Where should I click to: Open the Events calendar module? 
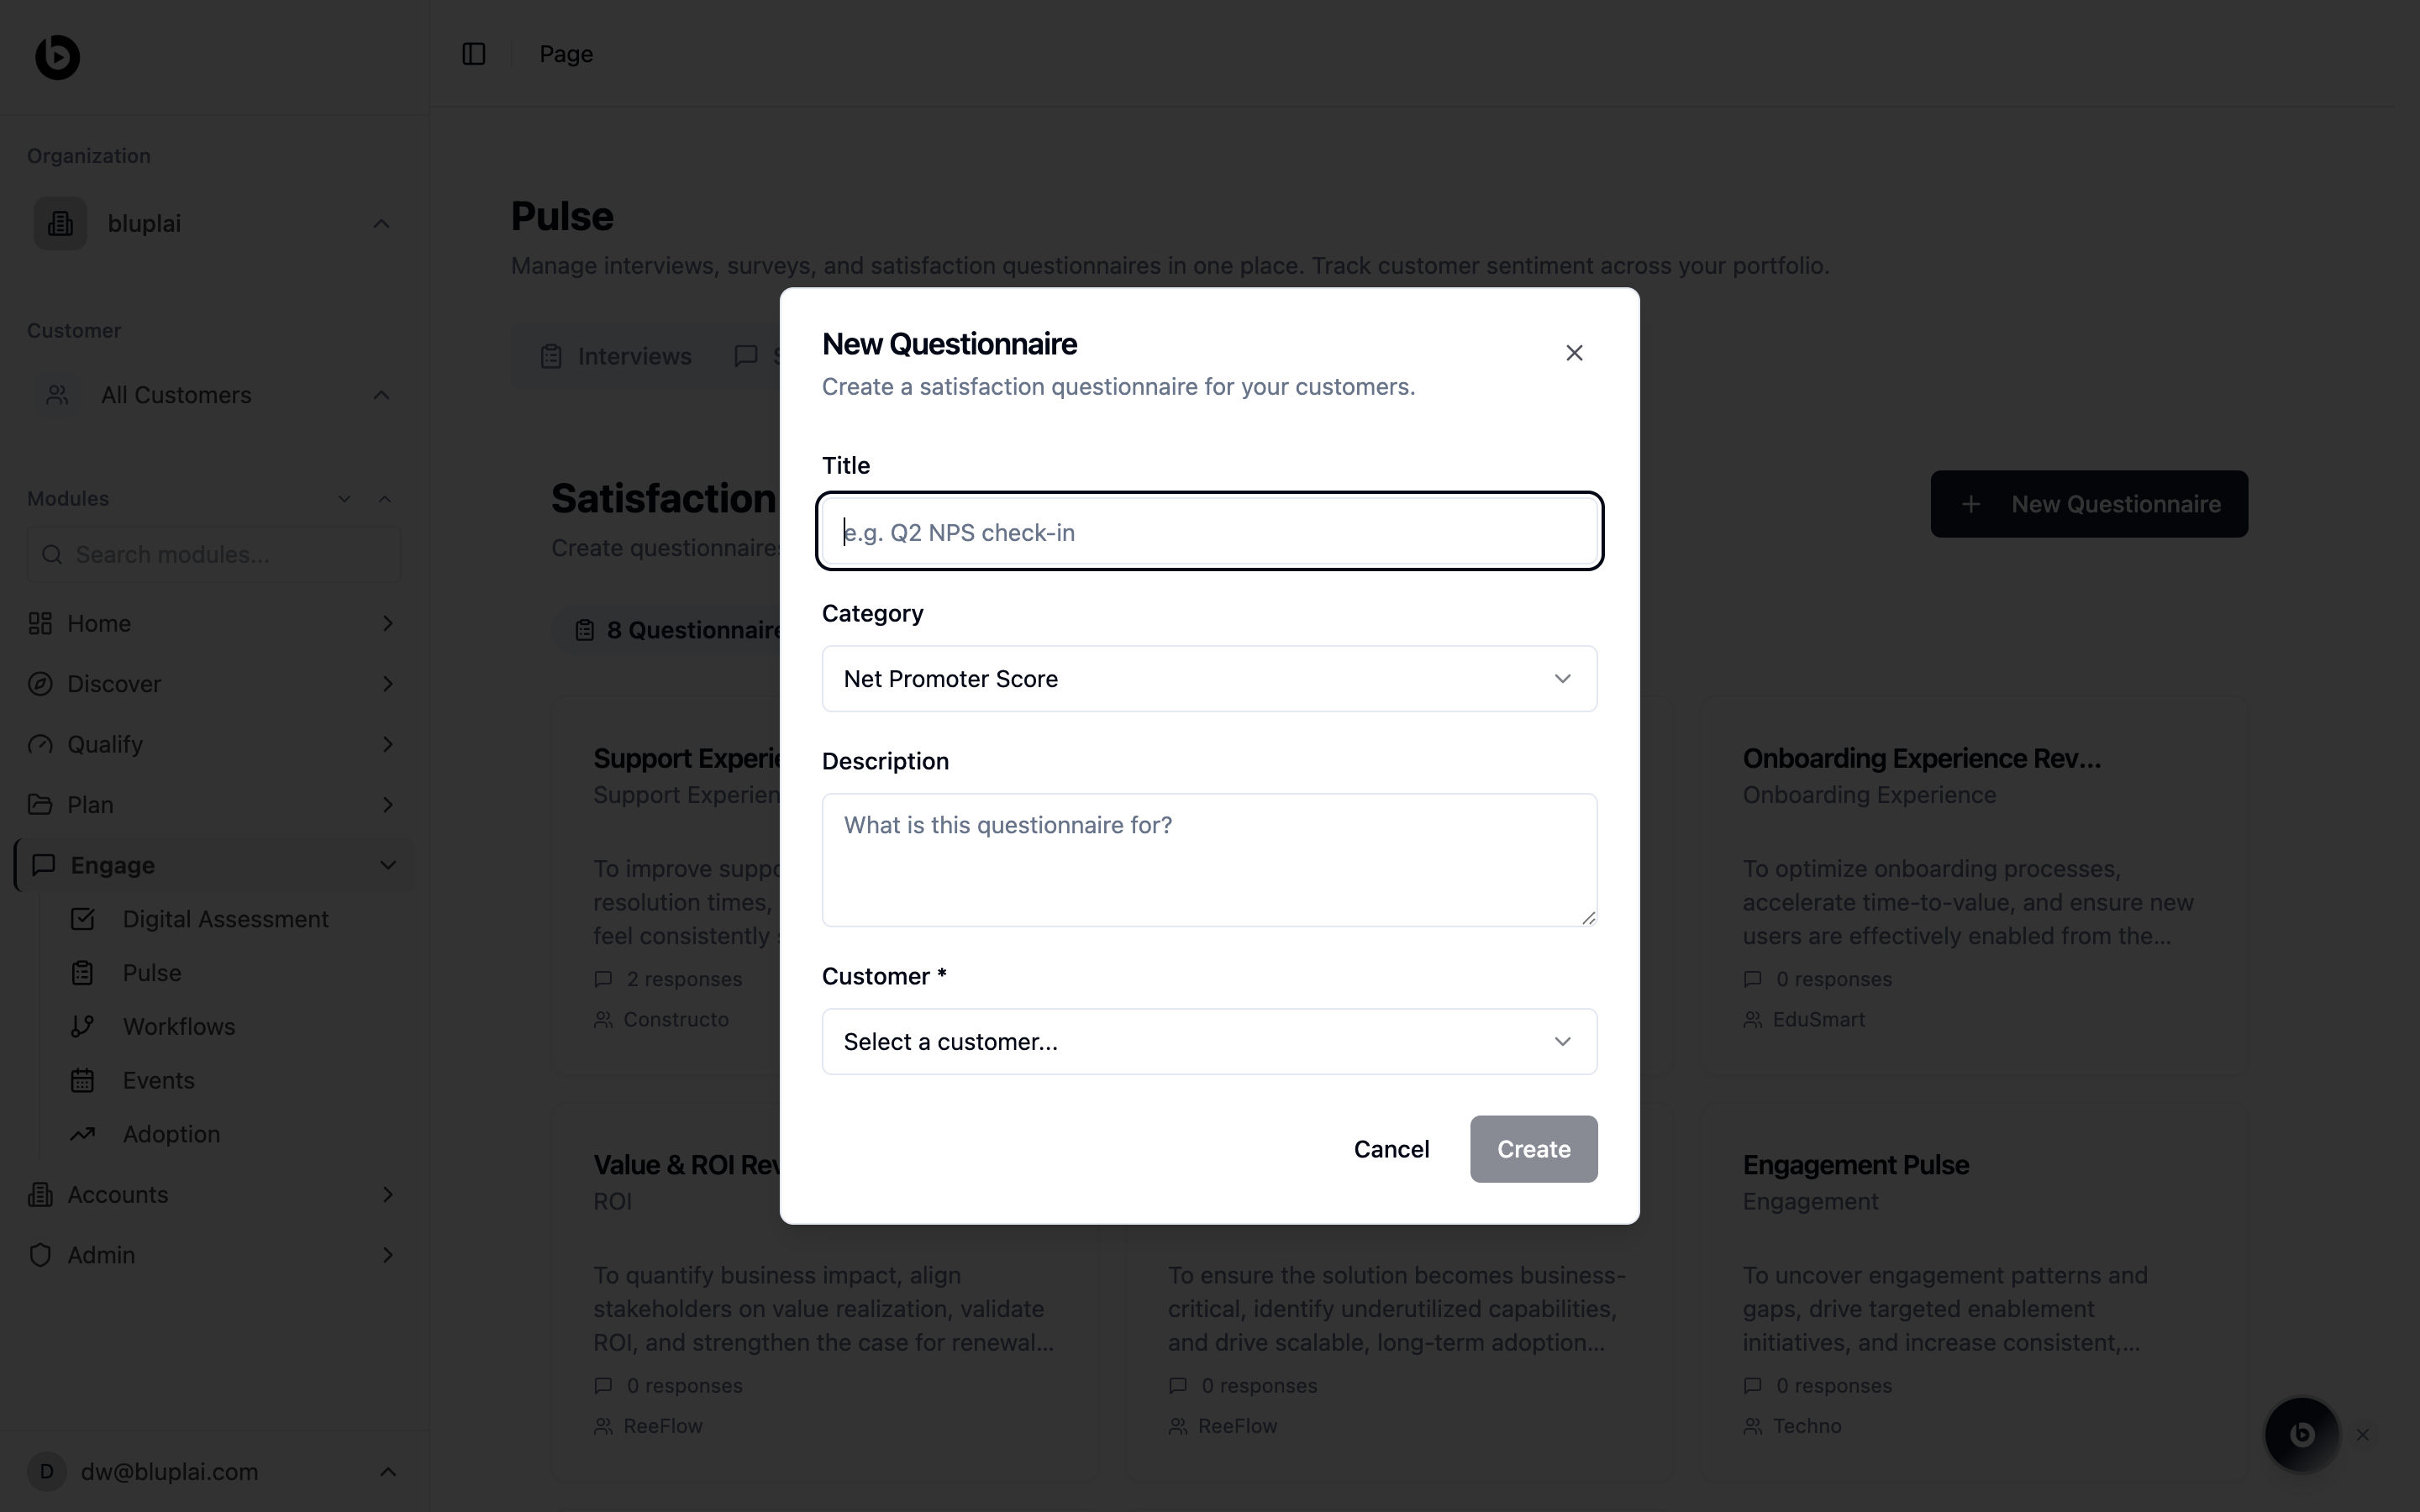click(x=158, y=1081)
